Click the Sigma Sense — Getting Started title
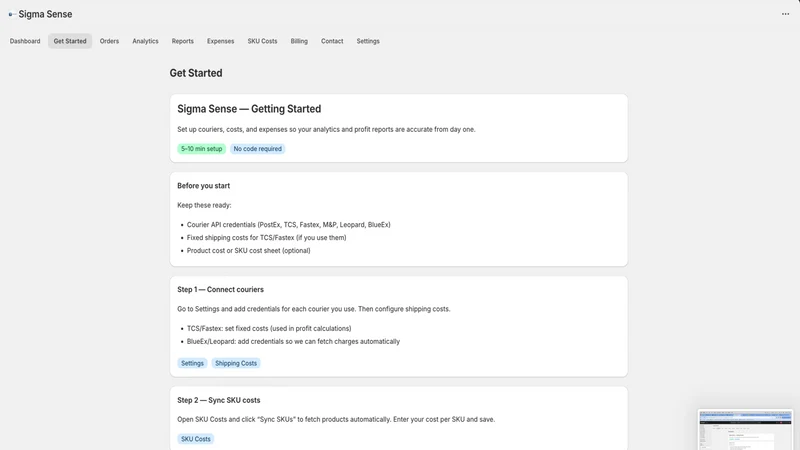The image size is (800, 450). point(249,109)
